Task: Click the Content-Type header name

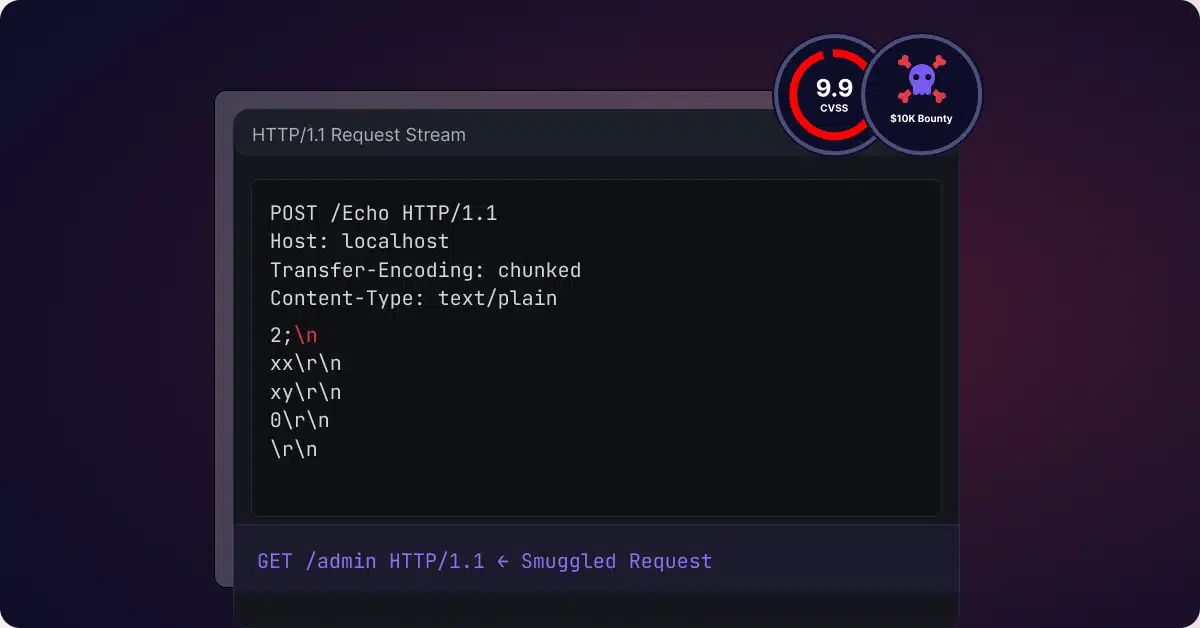Action: click(347, 298)
